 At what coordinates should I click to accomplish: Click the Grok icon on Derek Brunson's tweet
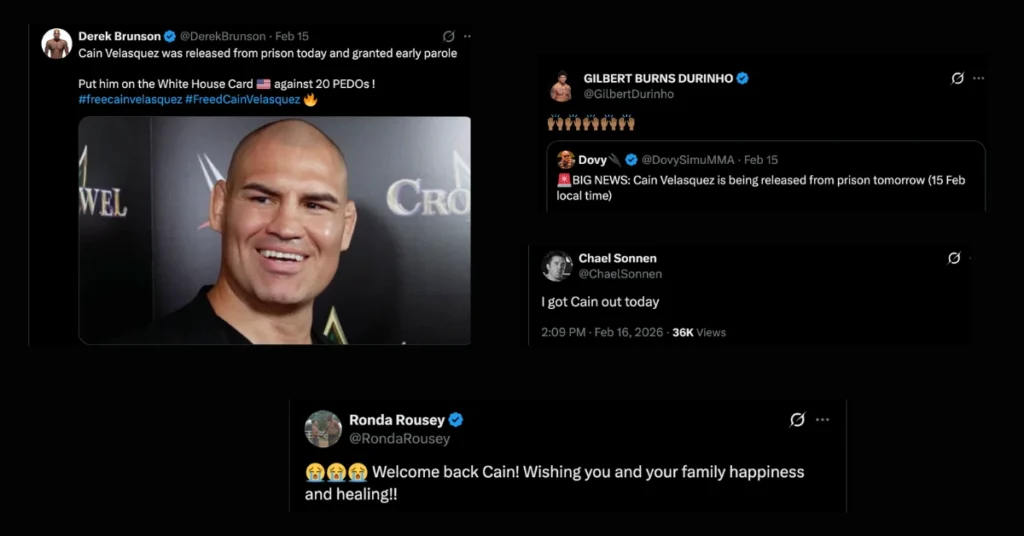[449, 36]
